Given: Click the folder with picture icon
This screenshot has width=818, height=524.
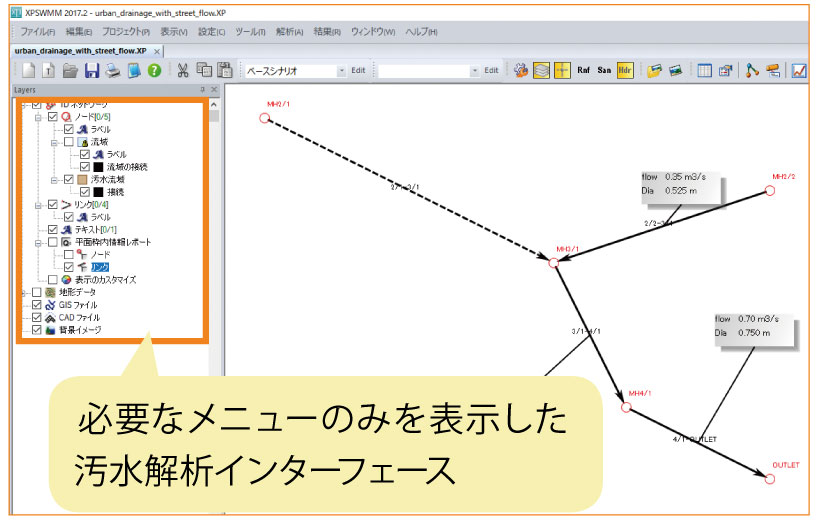Looking at the screenshot, I should (654, 70).
